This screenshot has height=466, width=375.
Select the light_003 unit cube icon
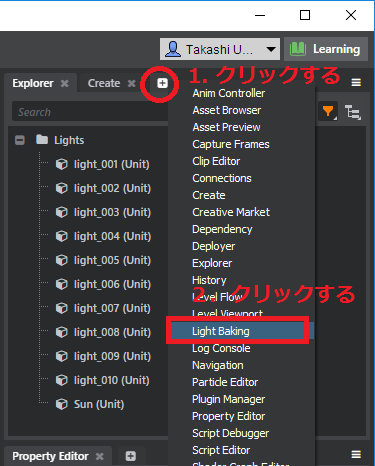[62, 212]
